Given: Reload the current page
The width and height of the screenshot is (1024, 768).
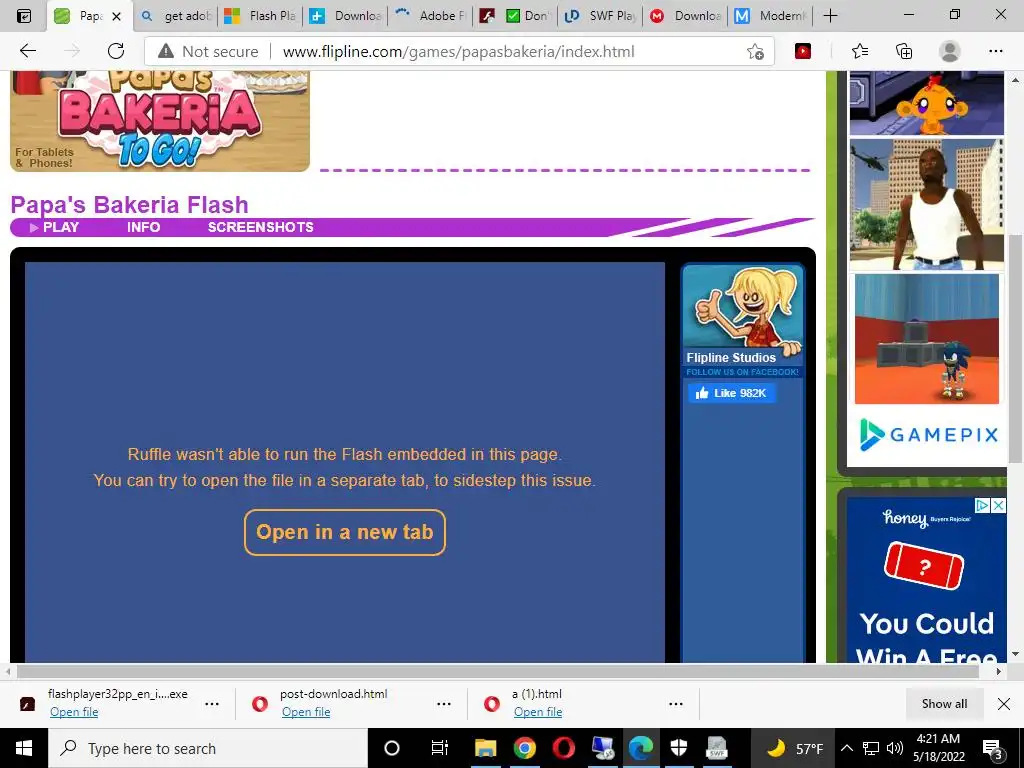Looking at the screenshot, I should 116,51.
